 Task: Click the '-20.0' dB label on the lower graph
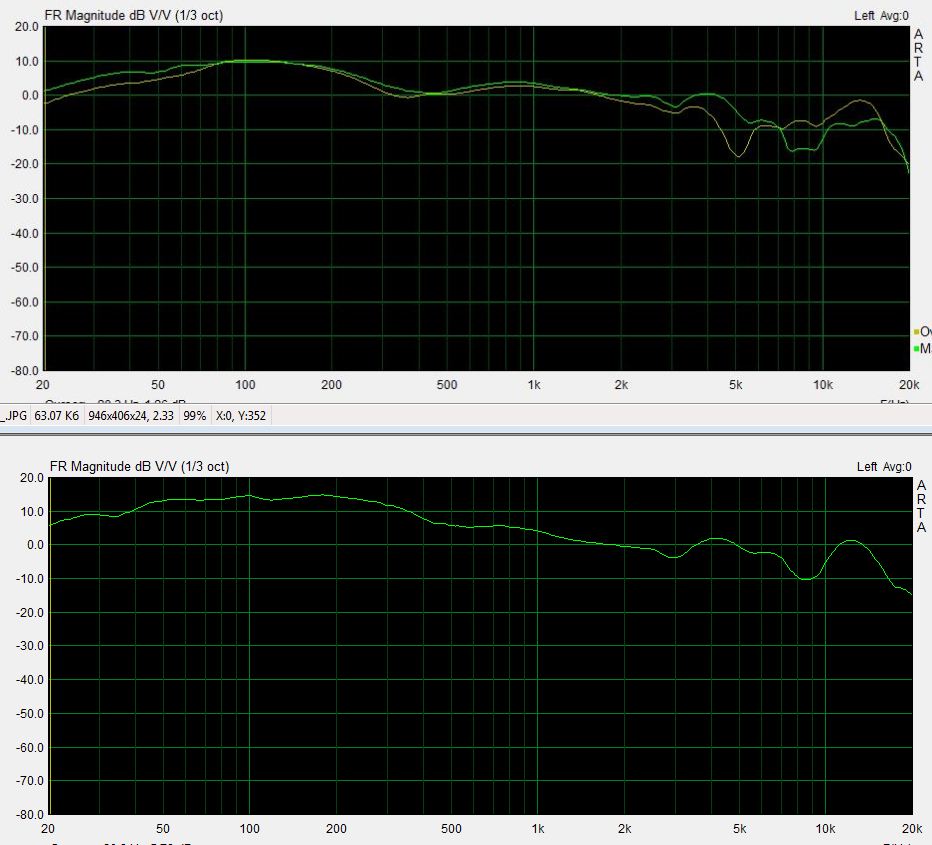[x=30, y=613]
